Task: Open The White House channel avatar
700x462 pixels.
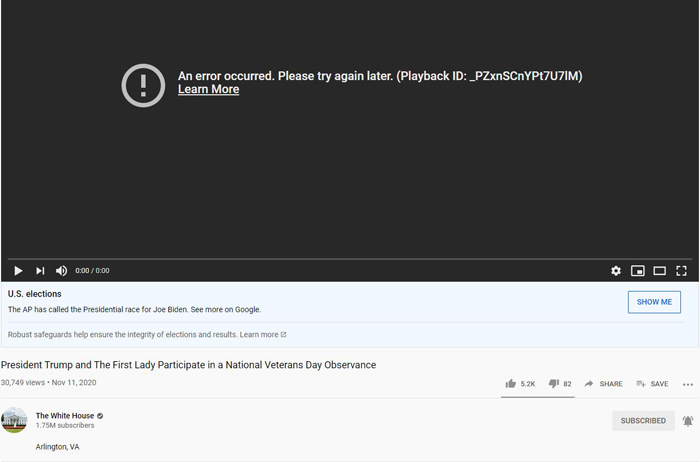Action: click(x=14, y=420)
